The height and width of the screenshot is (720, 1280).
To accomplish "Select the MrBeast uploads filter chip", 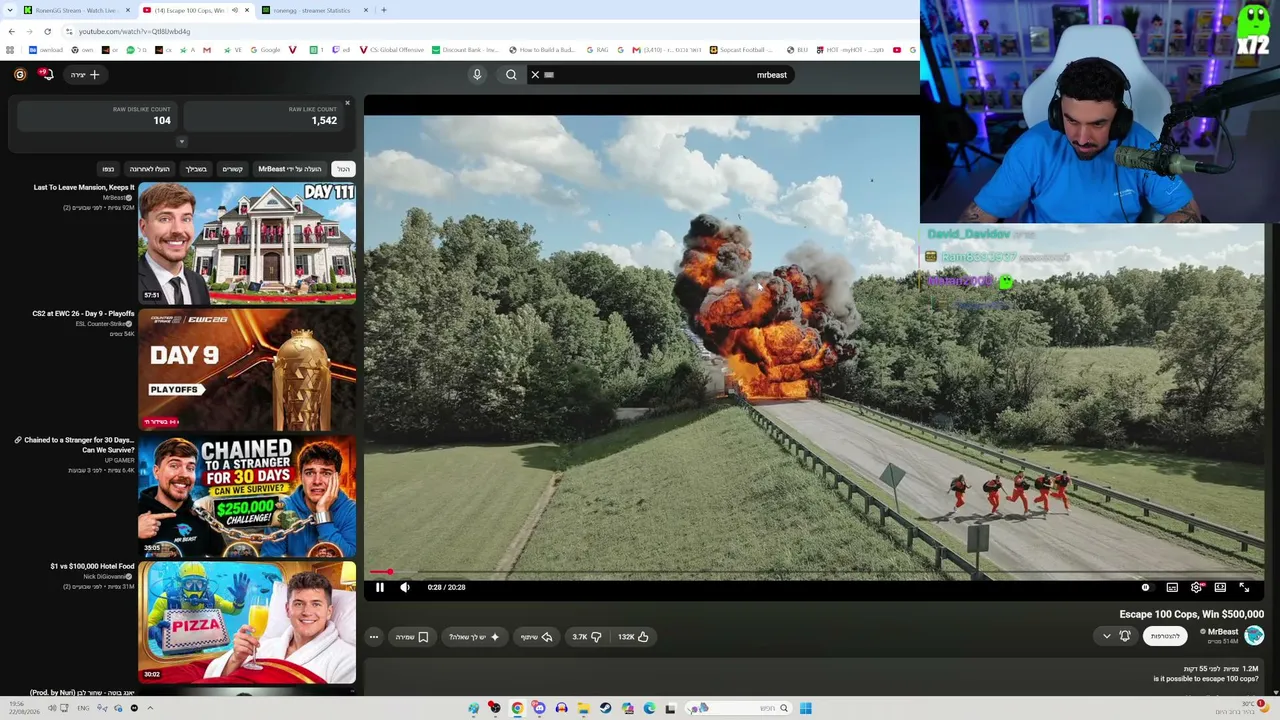I will tap(290, 169).
